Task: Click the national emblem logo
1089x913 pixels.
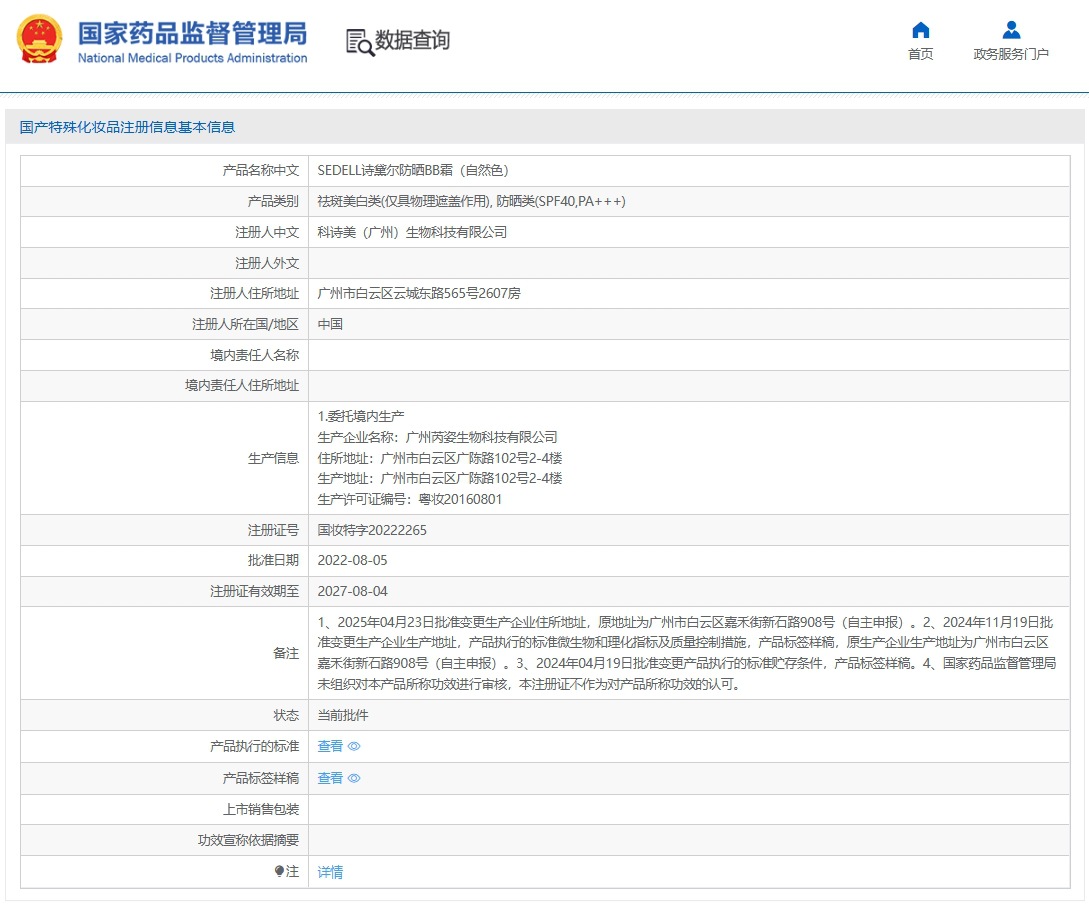Action: (39, 39)
